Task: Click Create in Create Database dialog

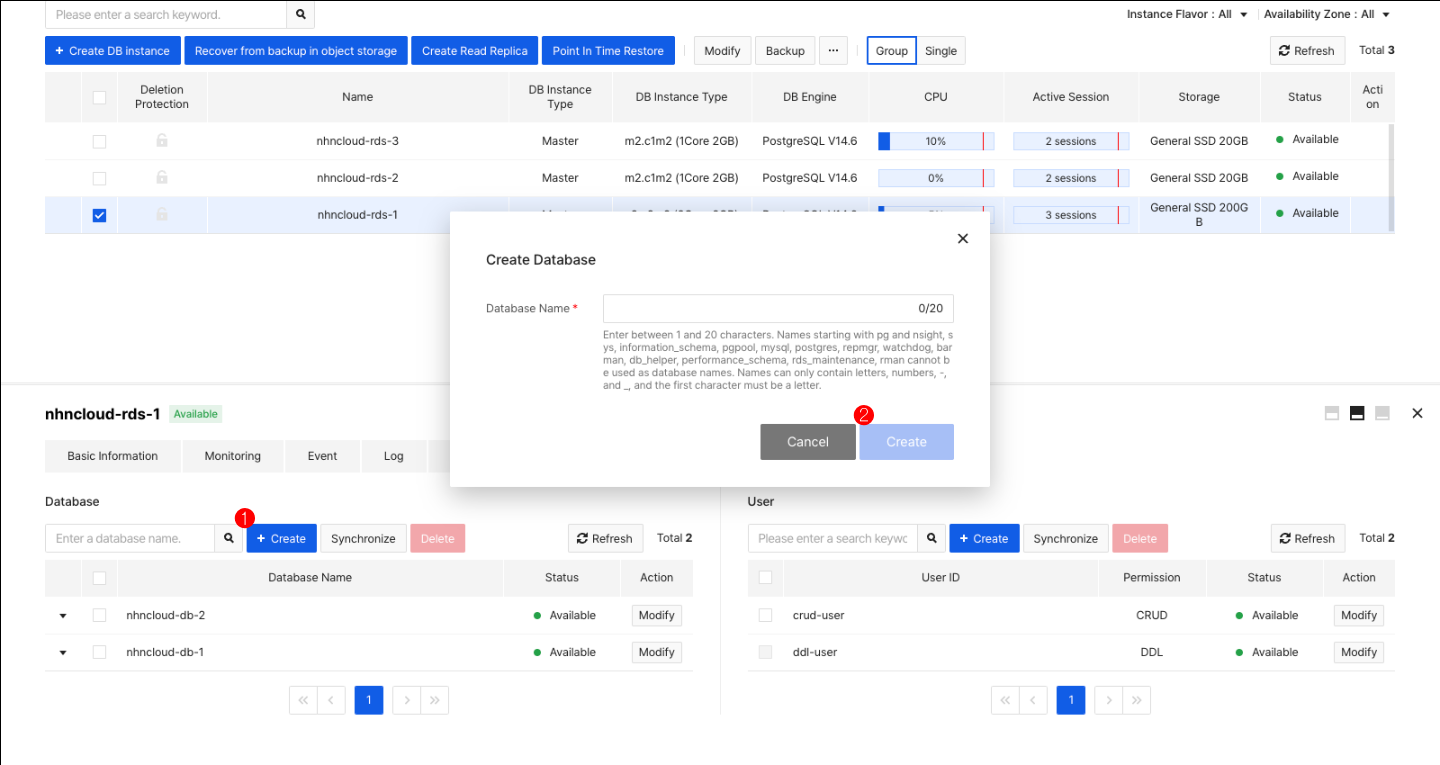Action: (x=906, y=442)
